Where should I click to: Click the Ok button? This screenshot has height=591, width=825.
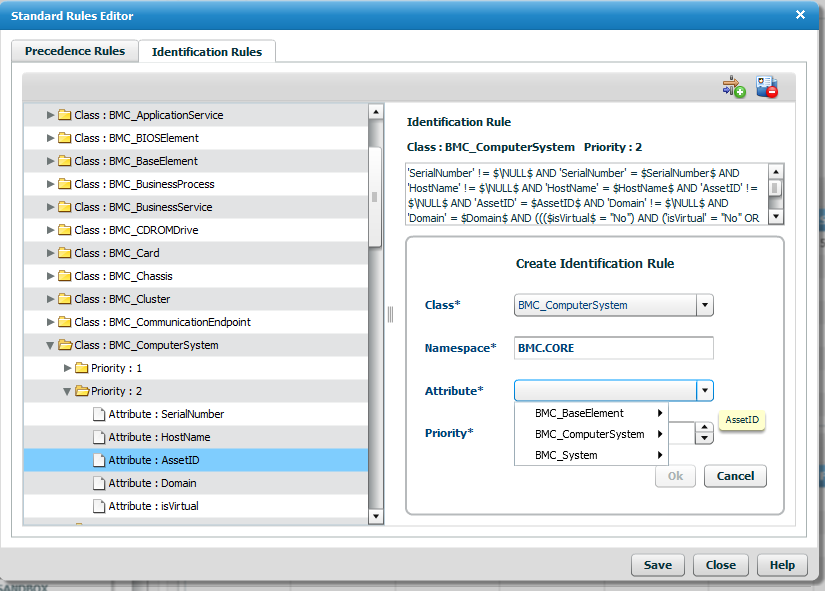pyautogui.click(x=675, y=476)
